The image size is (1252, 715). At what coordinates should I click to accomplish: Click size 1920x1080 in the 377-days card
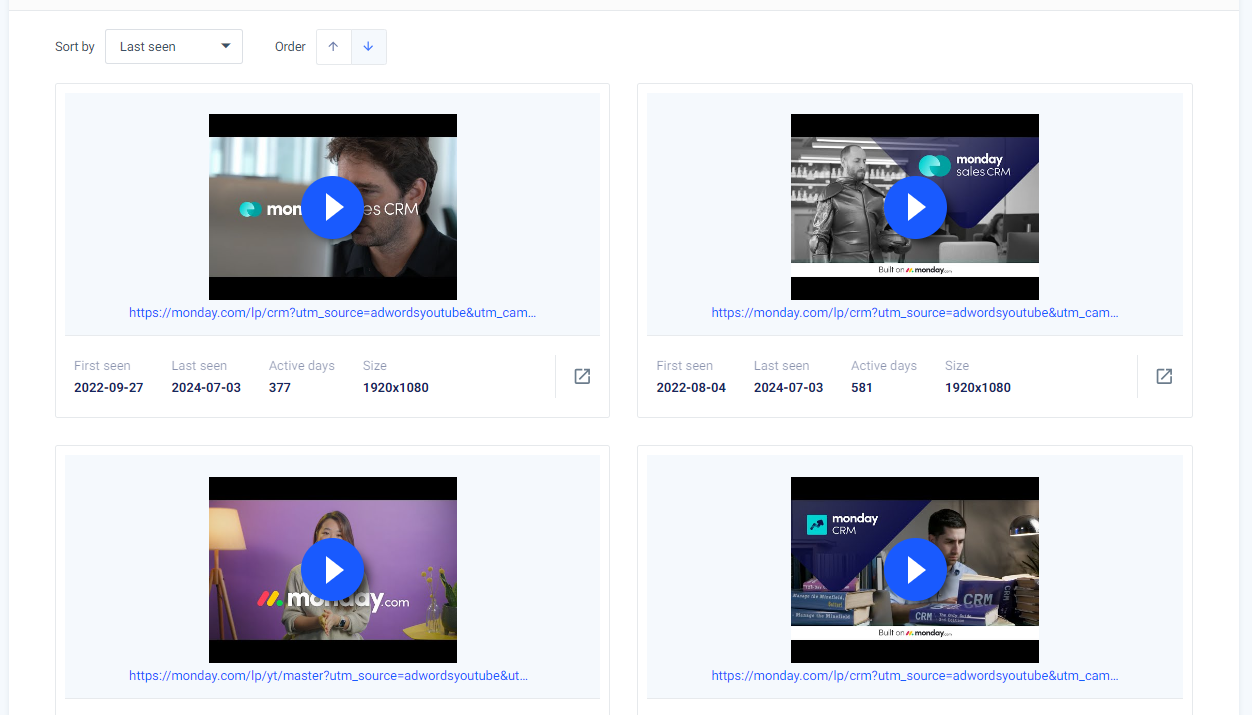point(396,388)
